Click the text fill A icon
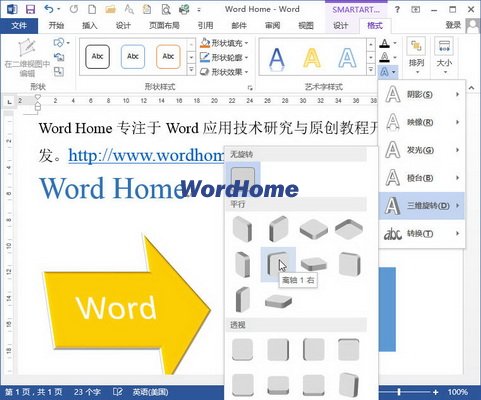Screen dimensions: 481x400 coord(384,43)
